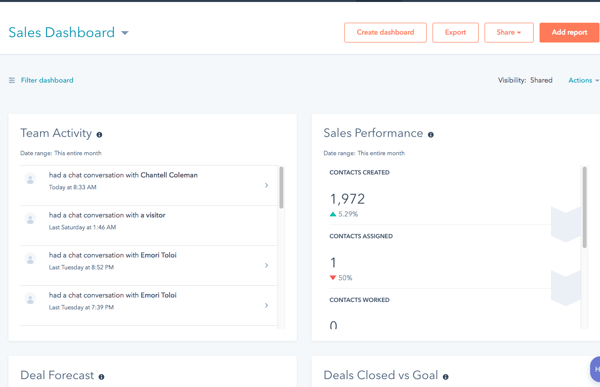Click the avatar icon on Chantell Coleman row
Screen dimensions: 600x387
tap(30, 178)
